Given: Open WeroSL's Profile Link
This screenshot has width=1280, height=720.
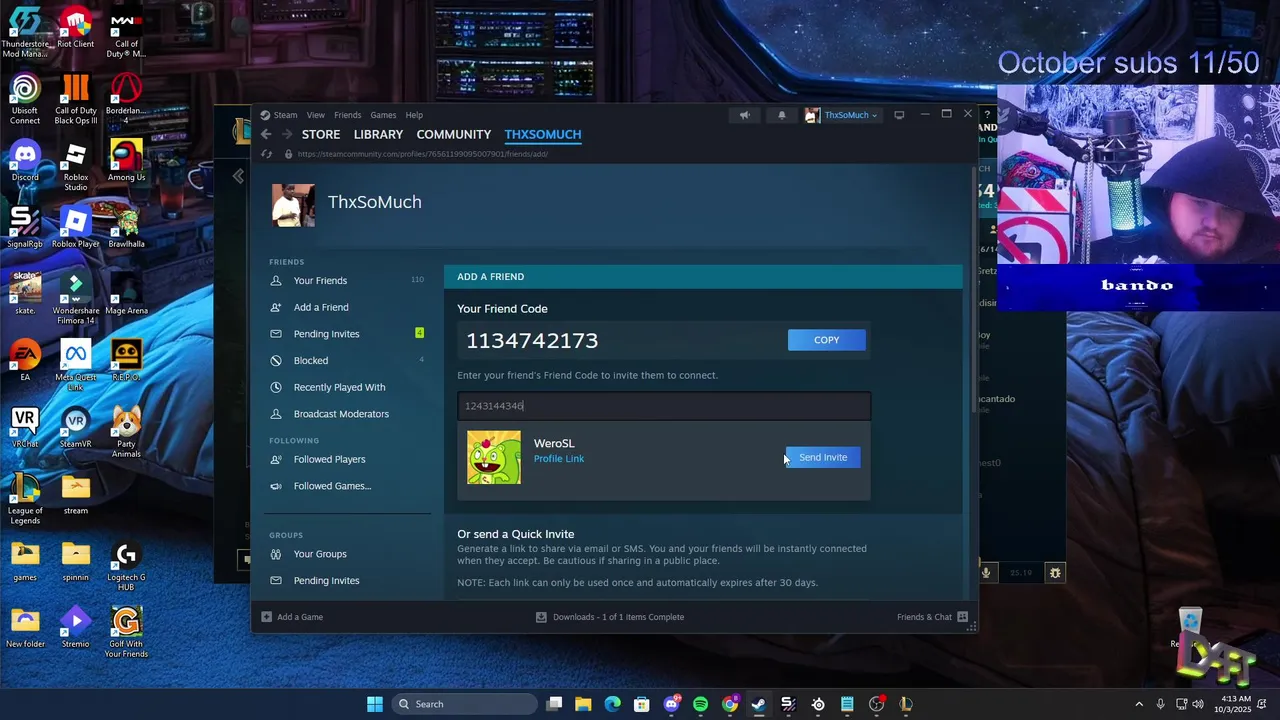Looking at the screenshot, I should (x=559, y=459).
